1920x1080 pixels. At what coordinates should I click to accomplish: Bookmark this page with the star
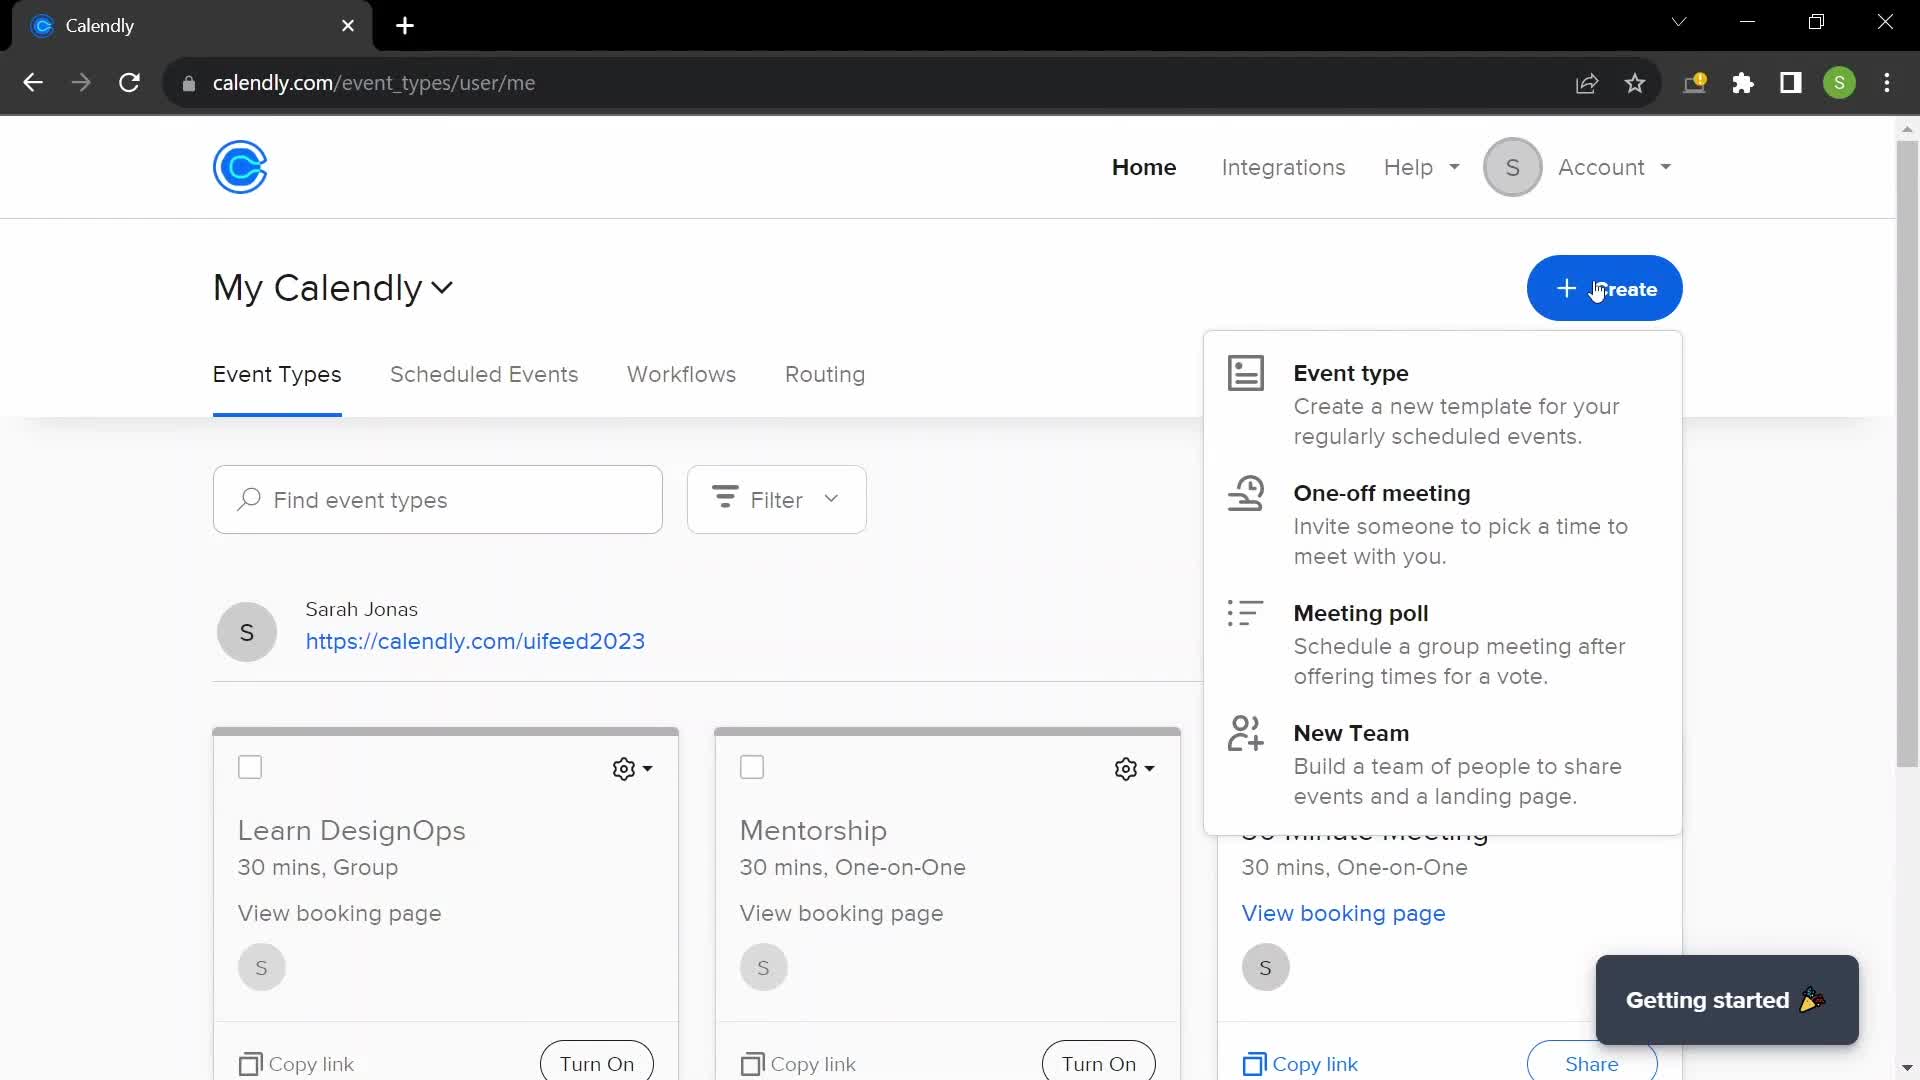[1635, 83]
